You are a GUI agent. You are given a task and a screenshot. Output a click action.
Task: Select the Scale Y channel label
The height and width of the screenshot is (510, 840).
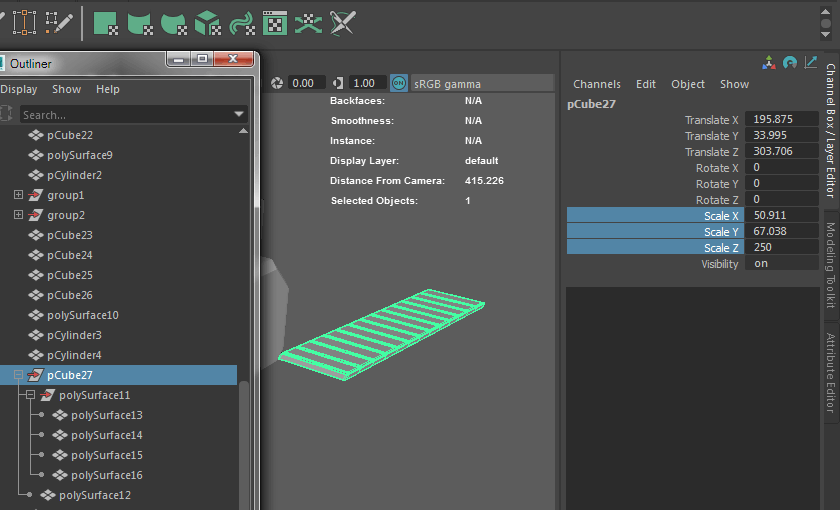[x=721, y=232]
